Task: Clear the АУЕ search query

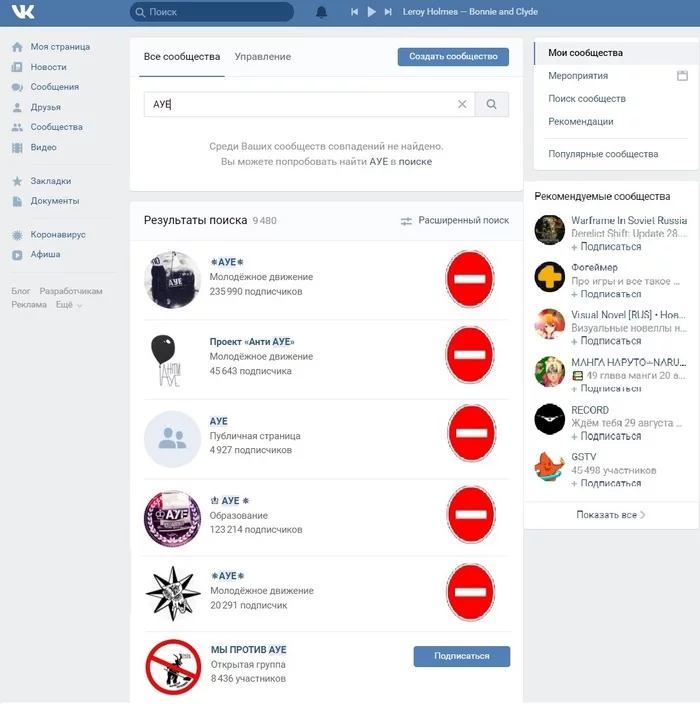Action: 462,104
